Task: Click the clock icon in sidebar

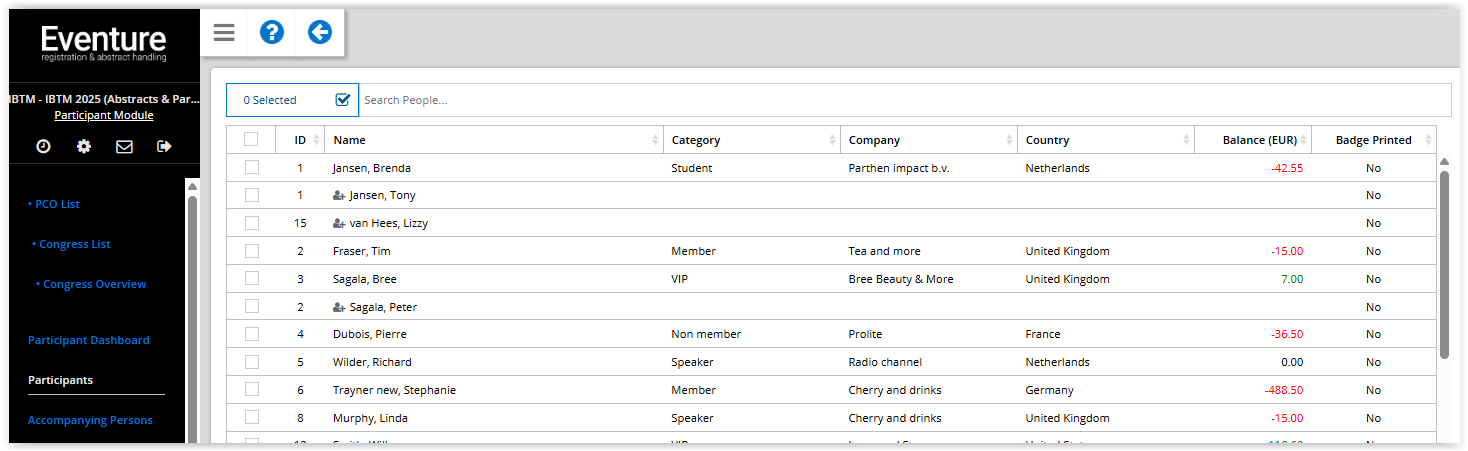Action: [x=44, y=146]
